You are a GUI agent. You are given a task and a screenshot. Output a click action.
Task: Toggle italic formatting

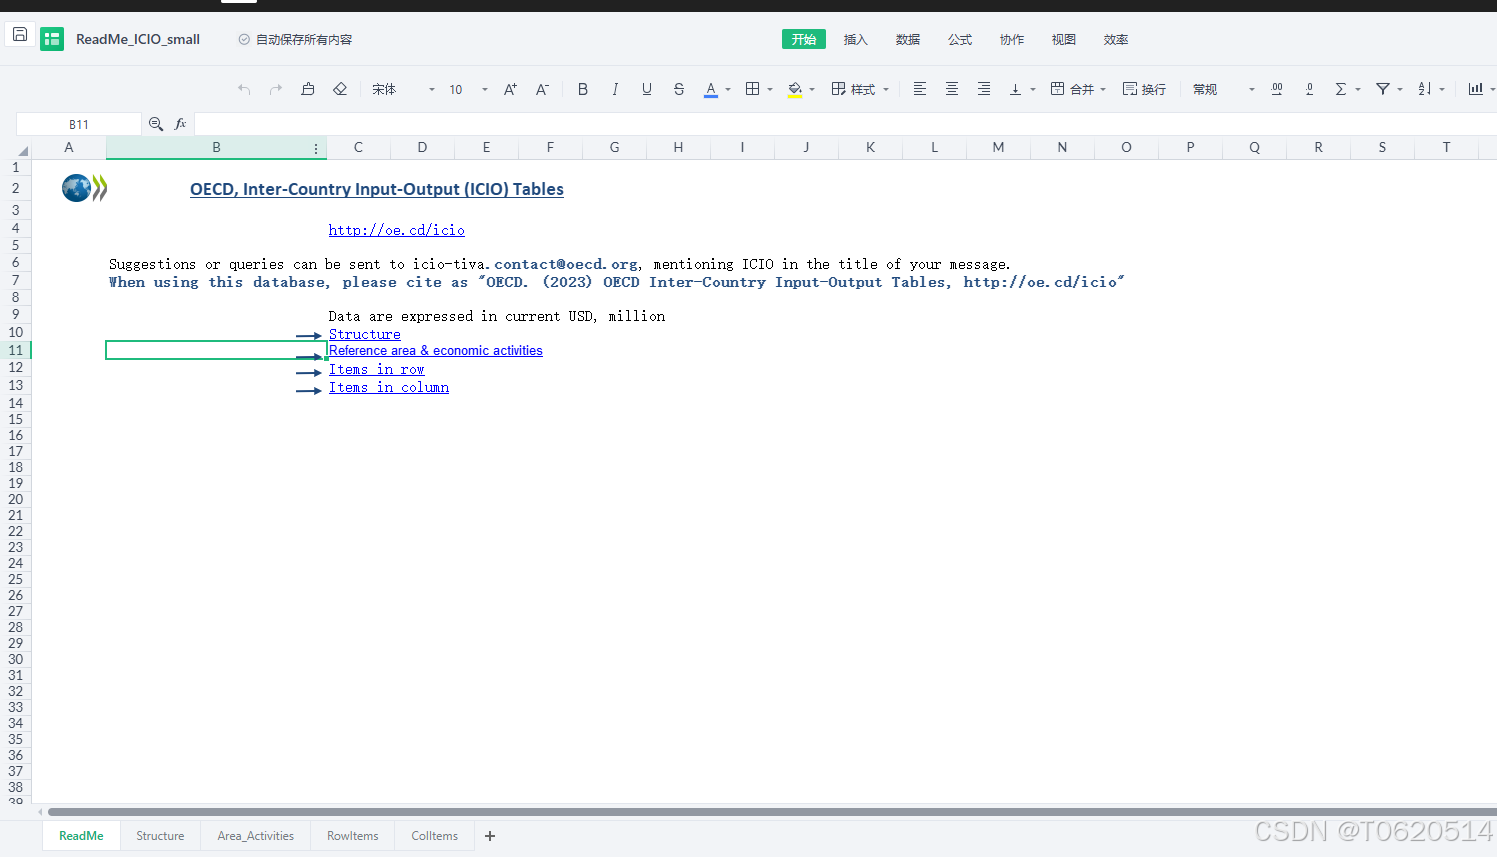click(x=615, y=89)
